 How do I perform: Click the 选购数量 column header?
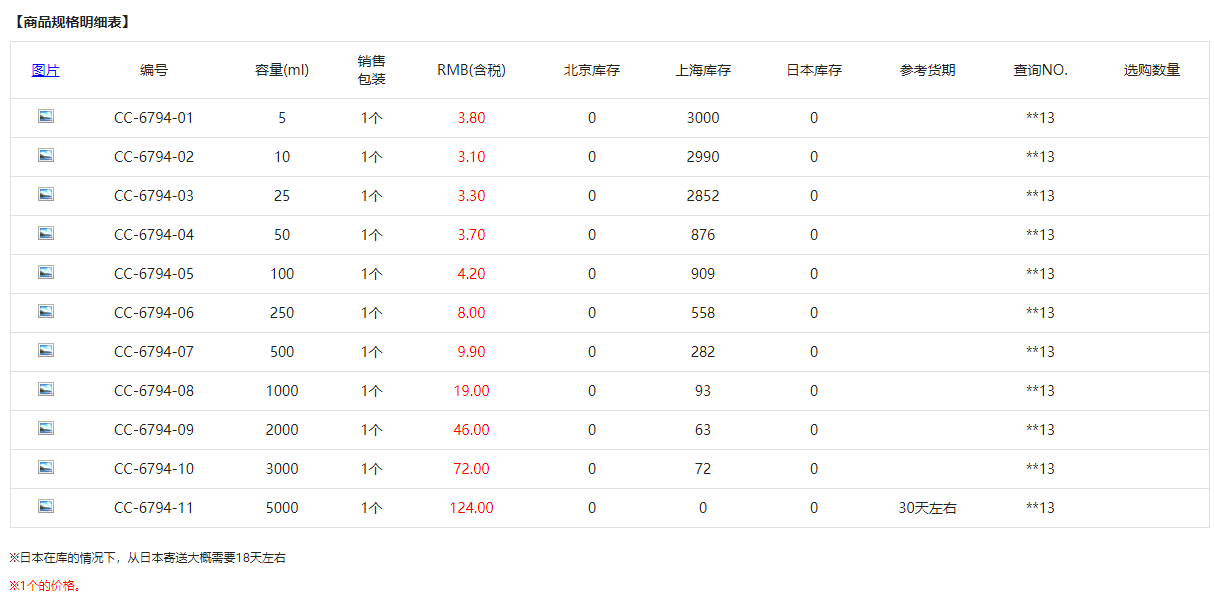1152,70
